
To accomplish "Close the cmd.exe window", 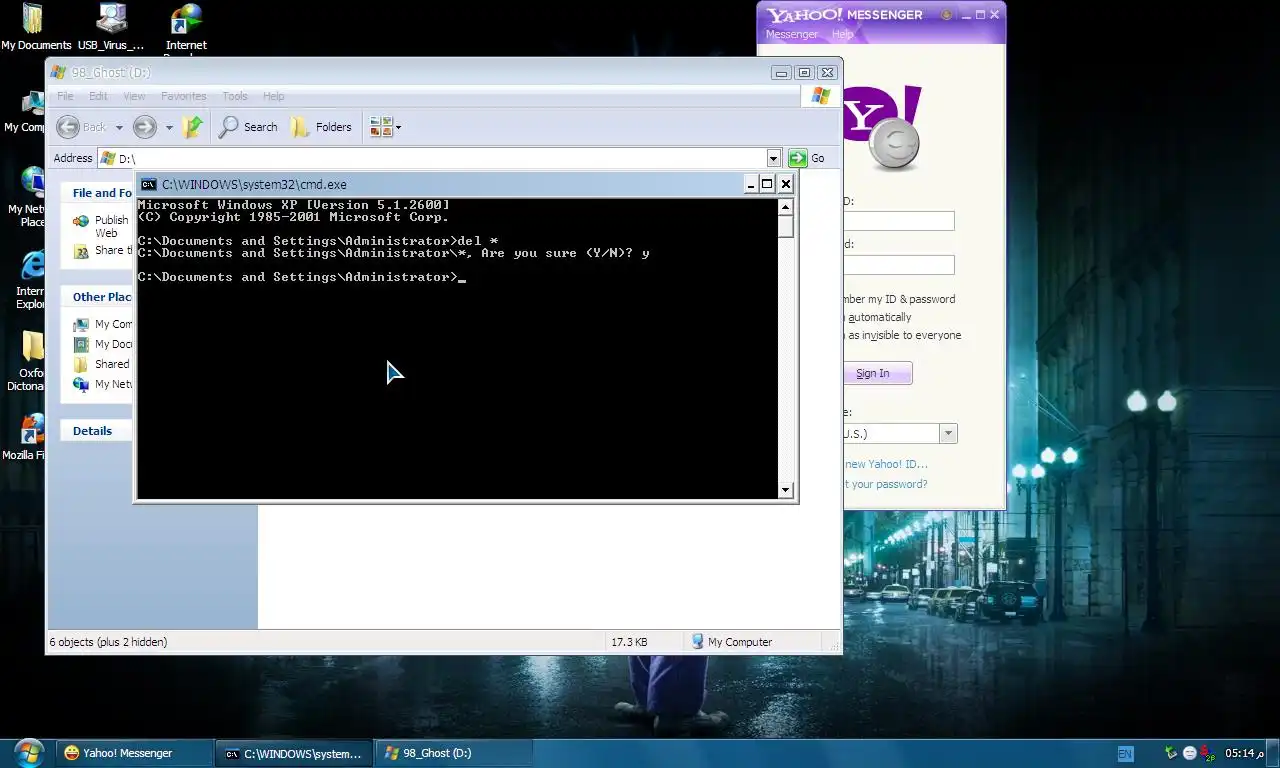I will click(785, 184).
